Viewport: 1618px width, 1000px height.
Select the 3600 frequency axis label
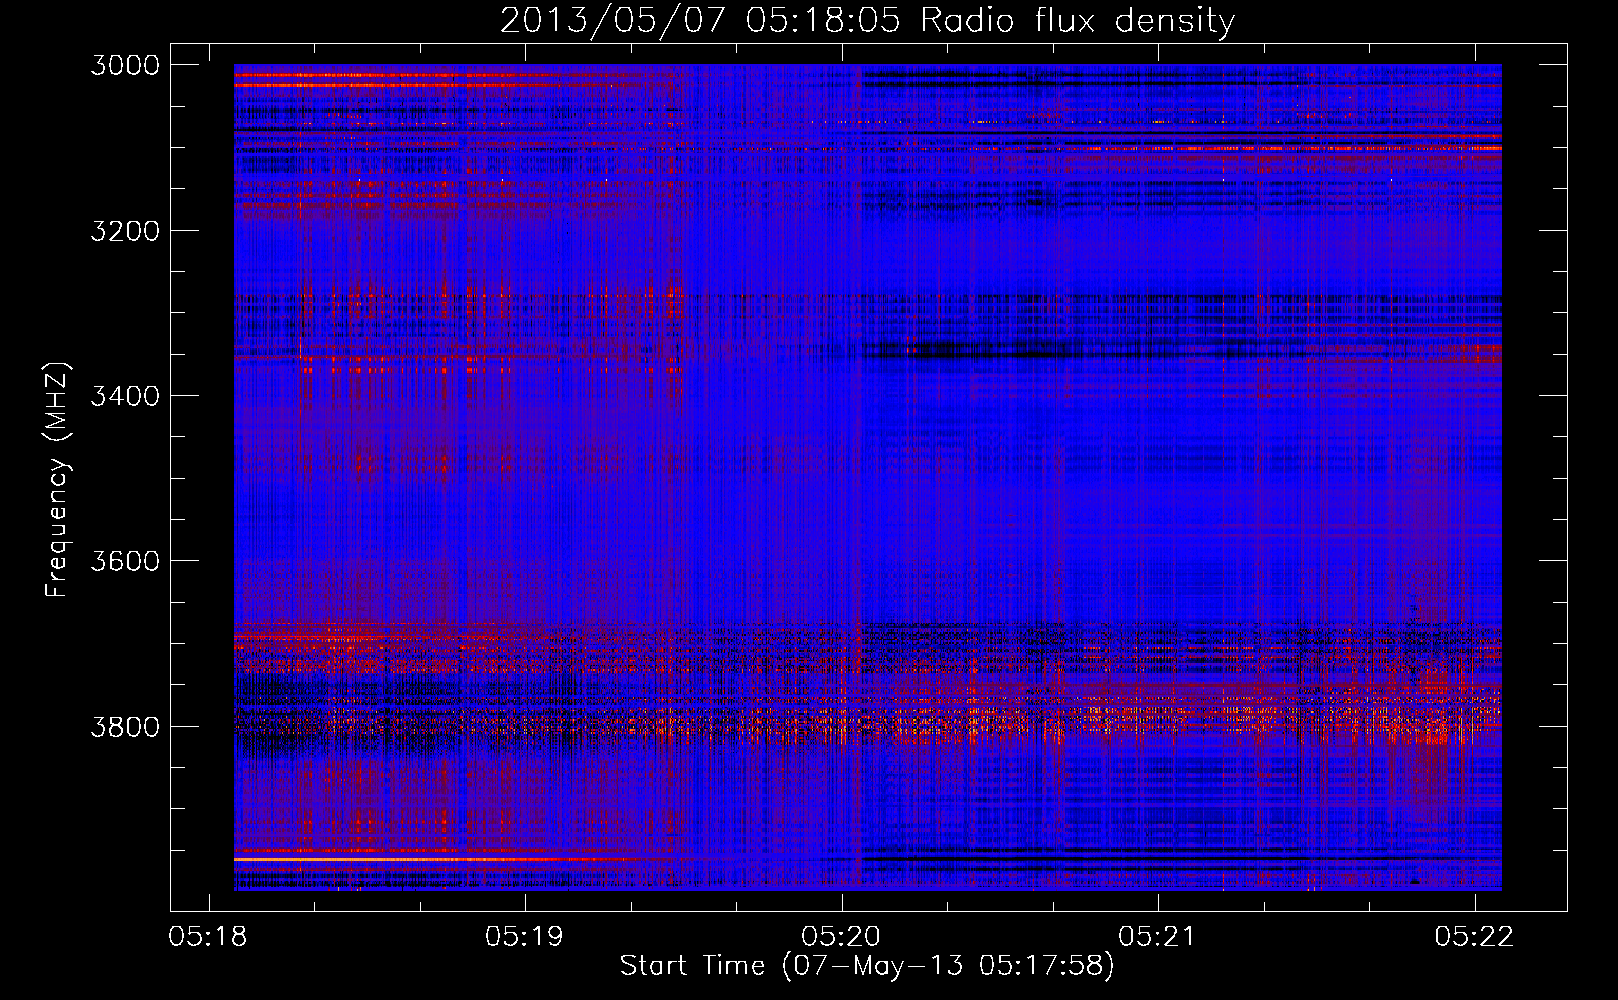pos(125,561)
